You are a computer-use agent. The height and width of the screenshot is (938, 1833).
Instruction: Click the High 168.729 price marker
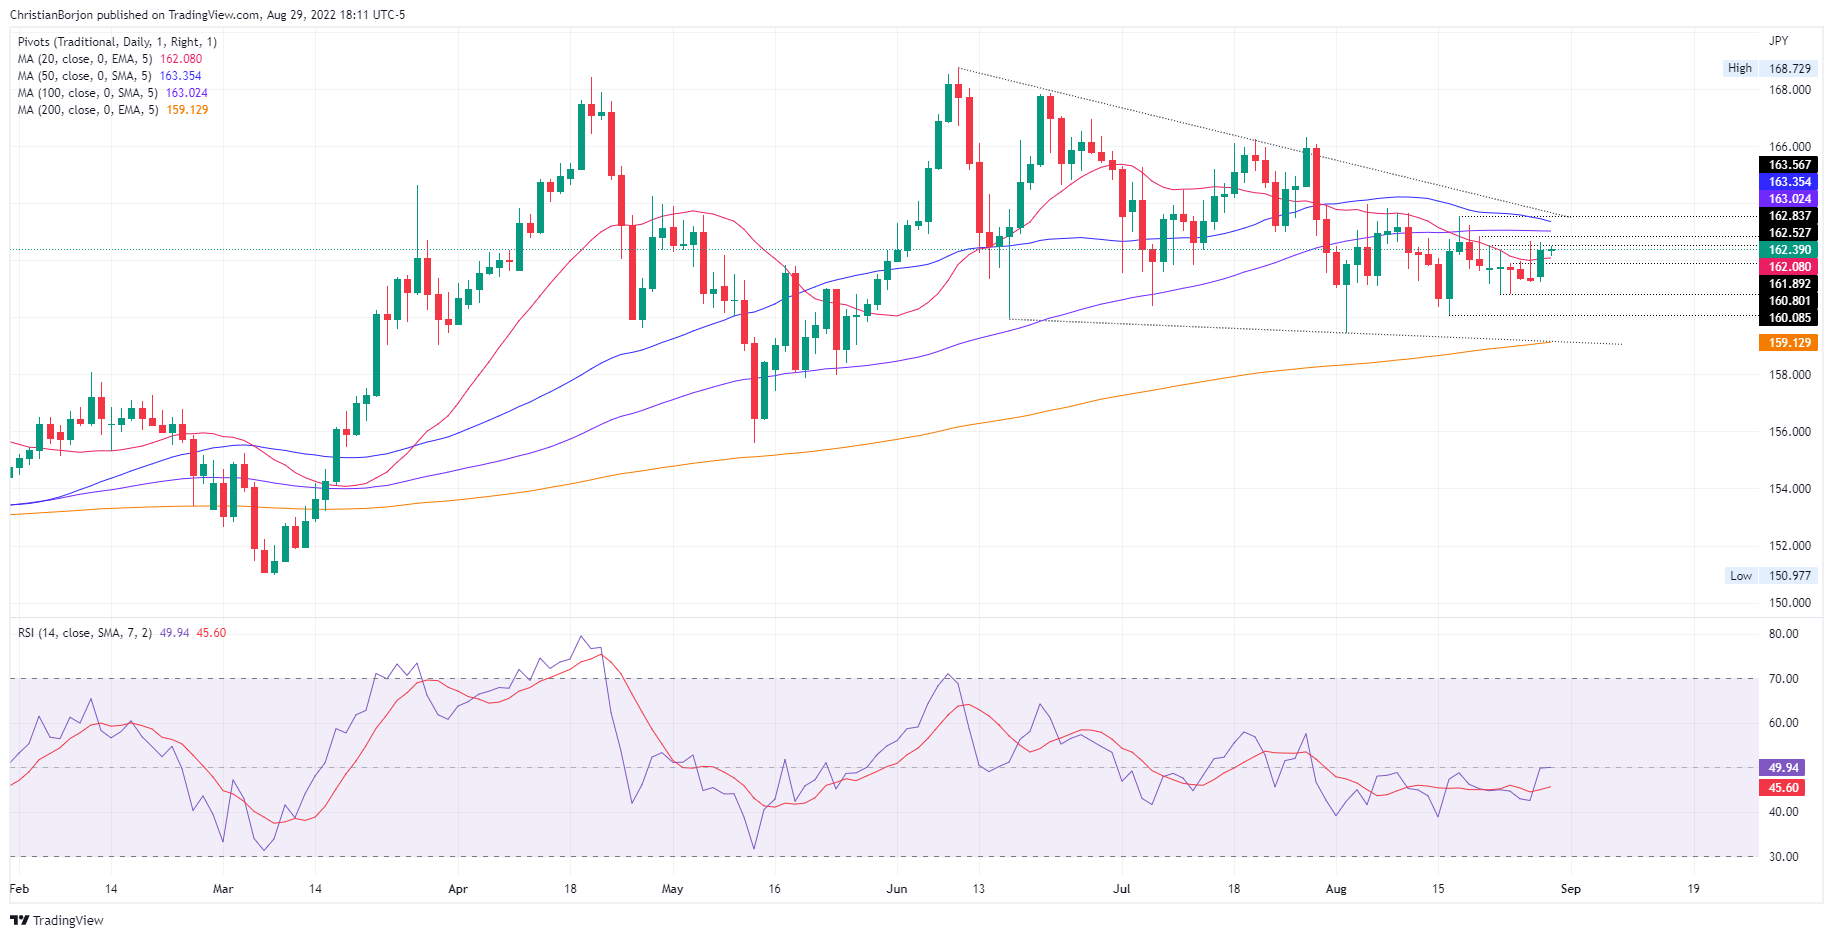[1768, 68]
